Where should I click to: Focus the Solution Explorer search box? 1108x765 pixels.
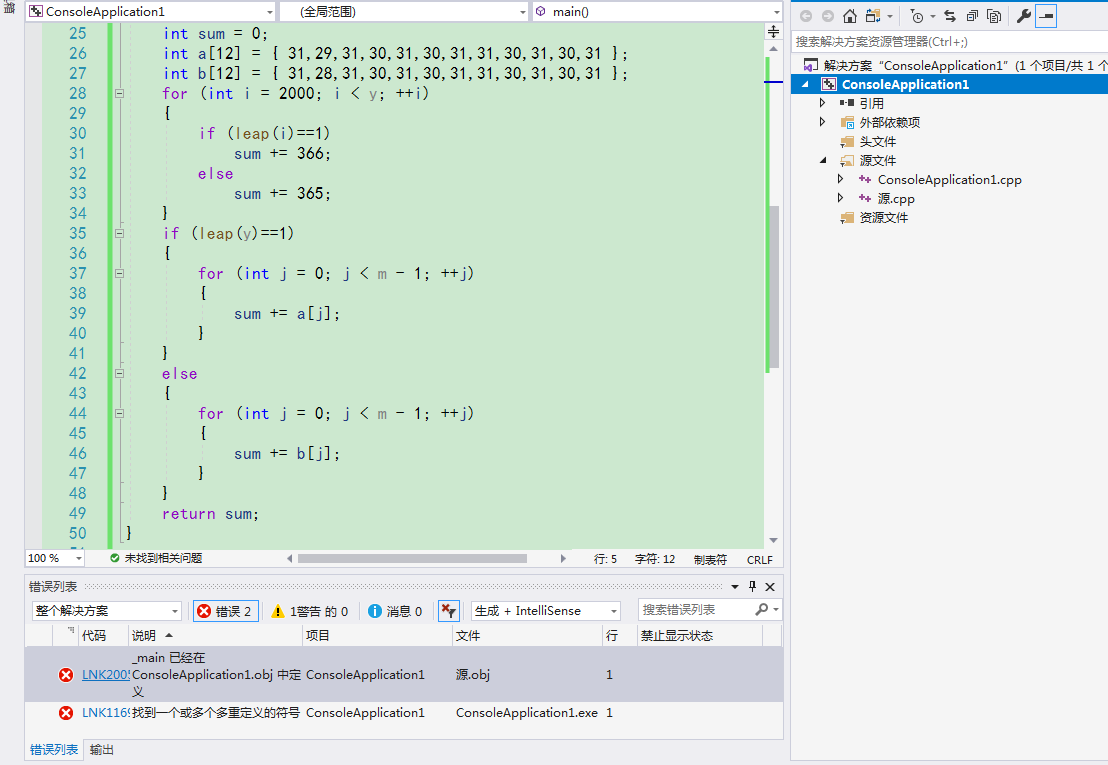949,42
